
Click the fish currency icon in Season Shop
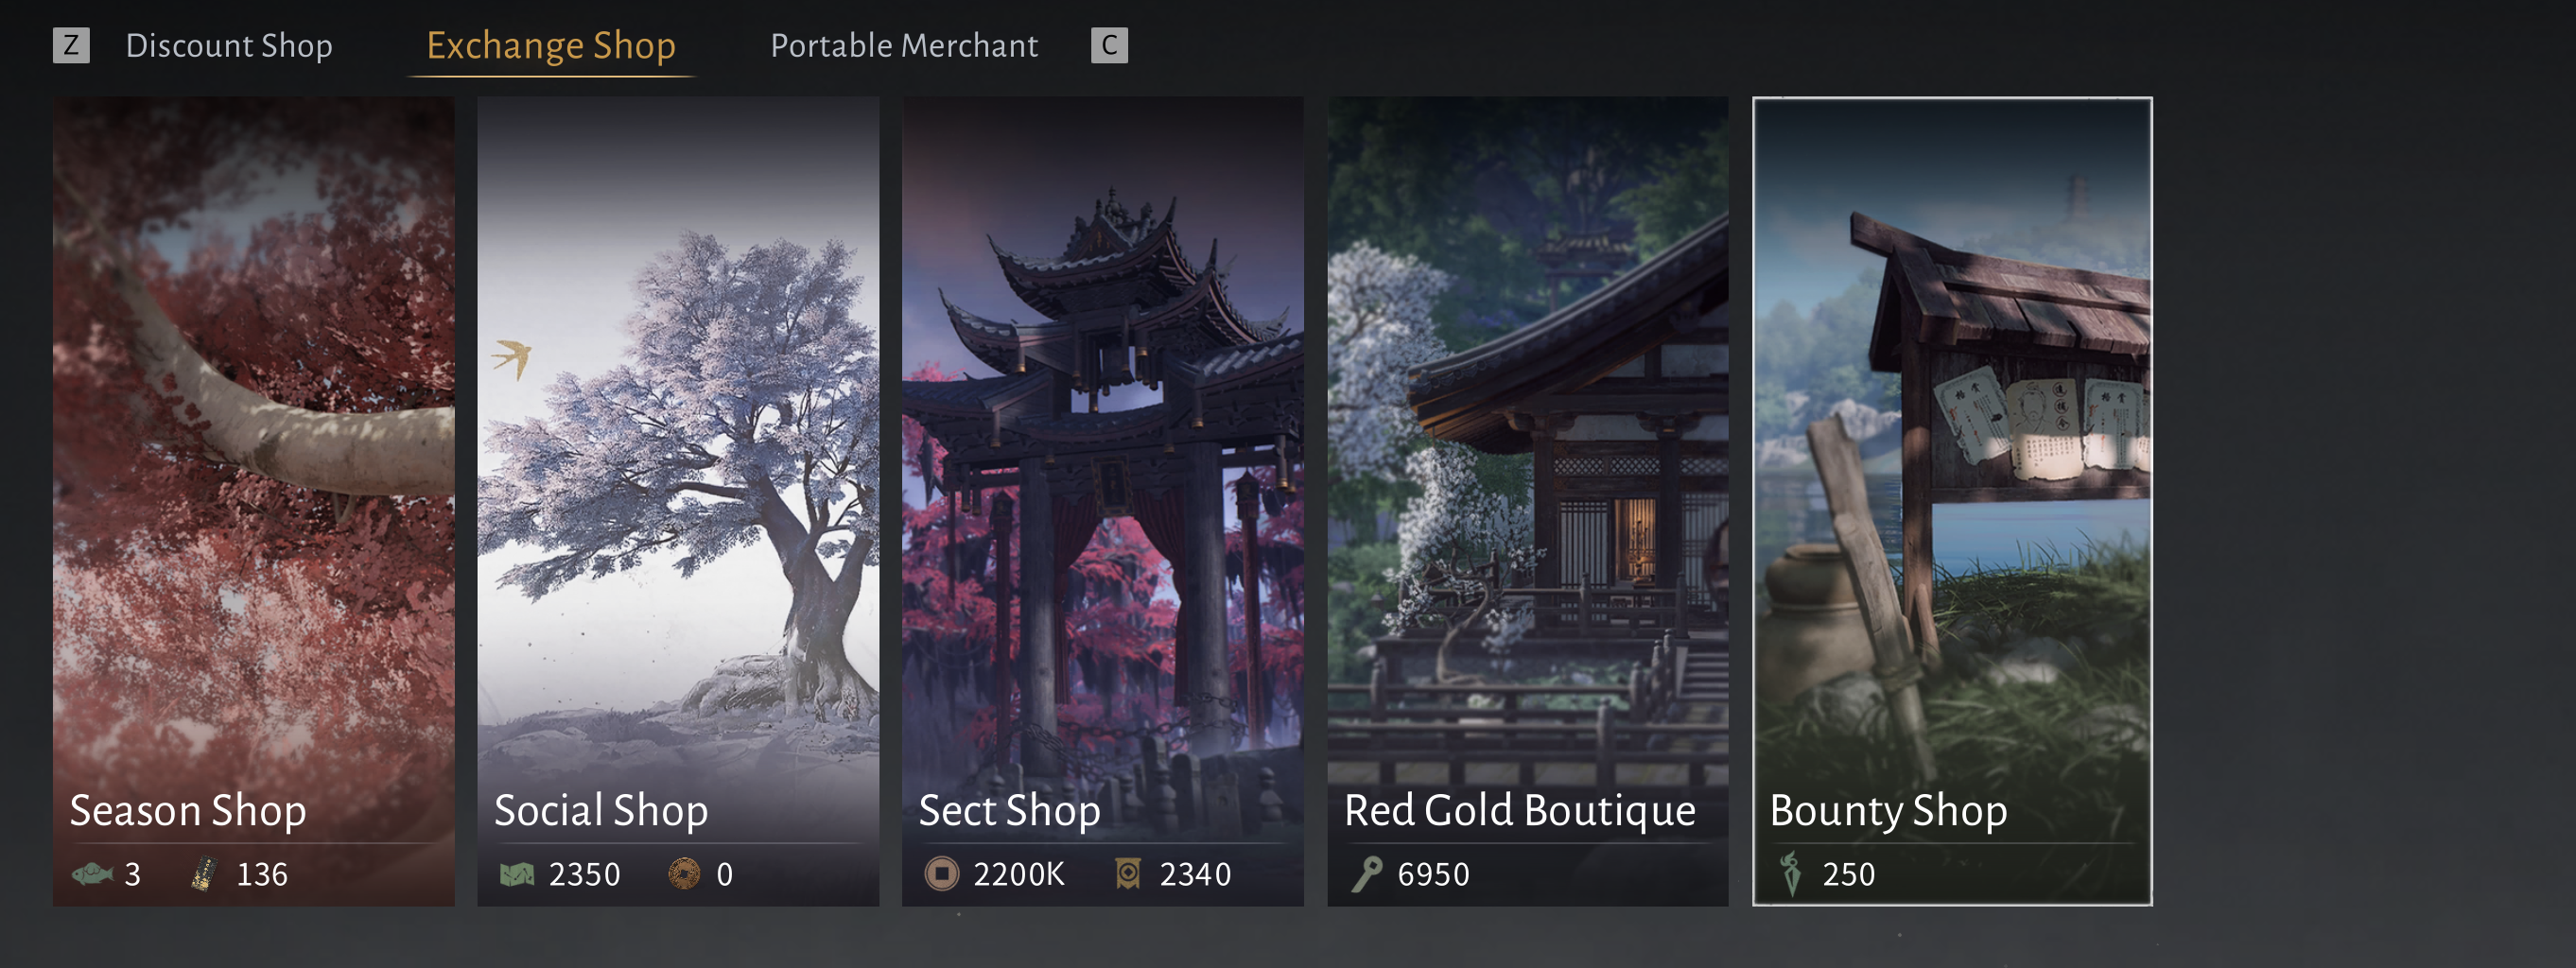coord(92,874)
